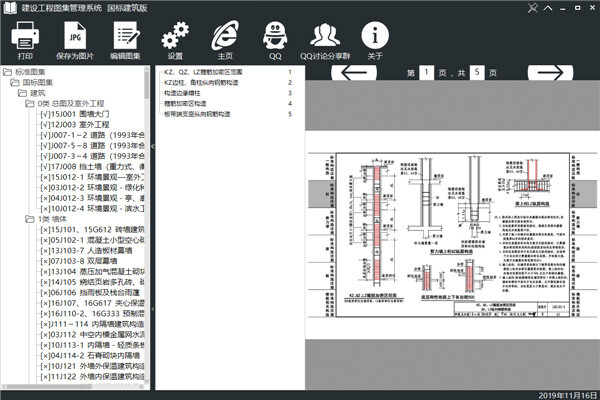
Task: Select 15J001 围墙大门 atlas
Action: (75, 114)
